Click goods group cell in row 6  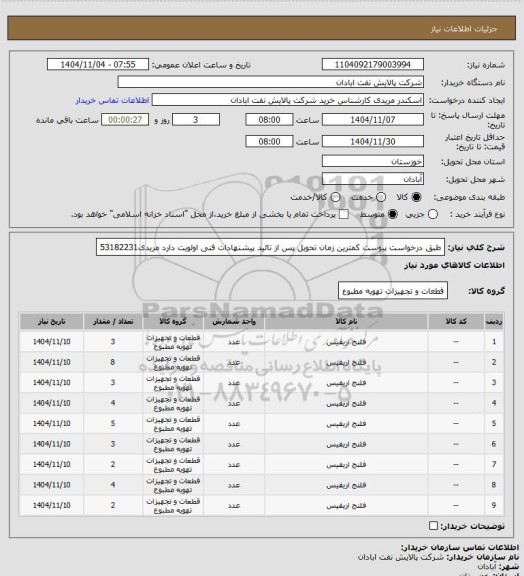coord(173,444)
